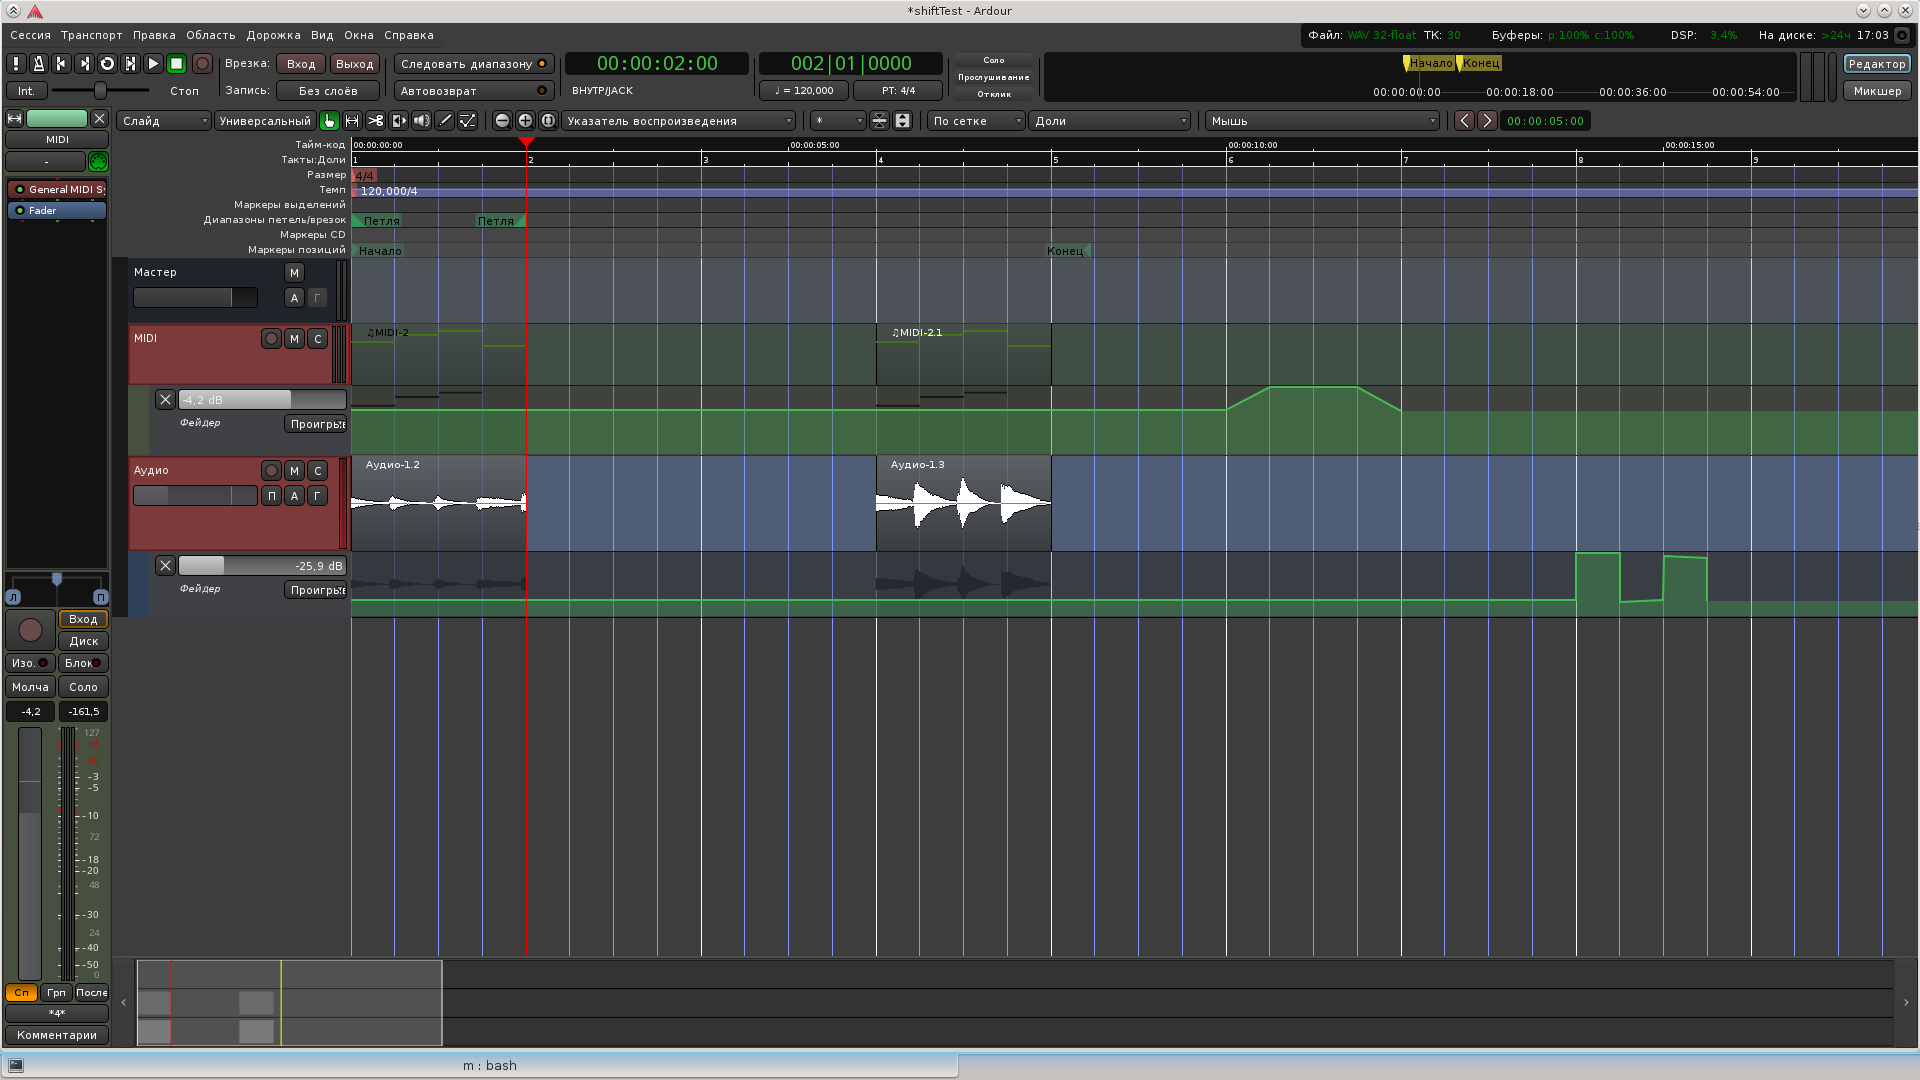The width and height of the screenshot is (1920, 1080).
Task: Toggle Автовозврат option
Action: (473, 91)
